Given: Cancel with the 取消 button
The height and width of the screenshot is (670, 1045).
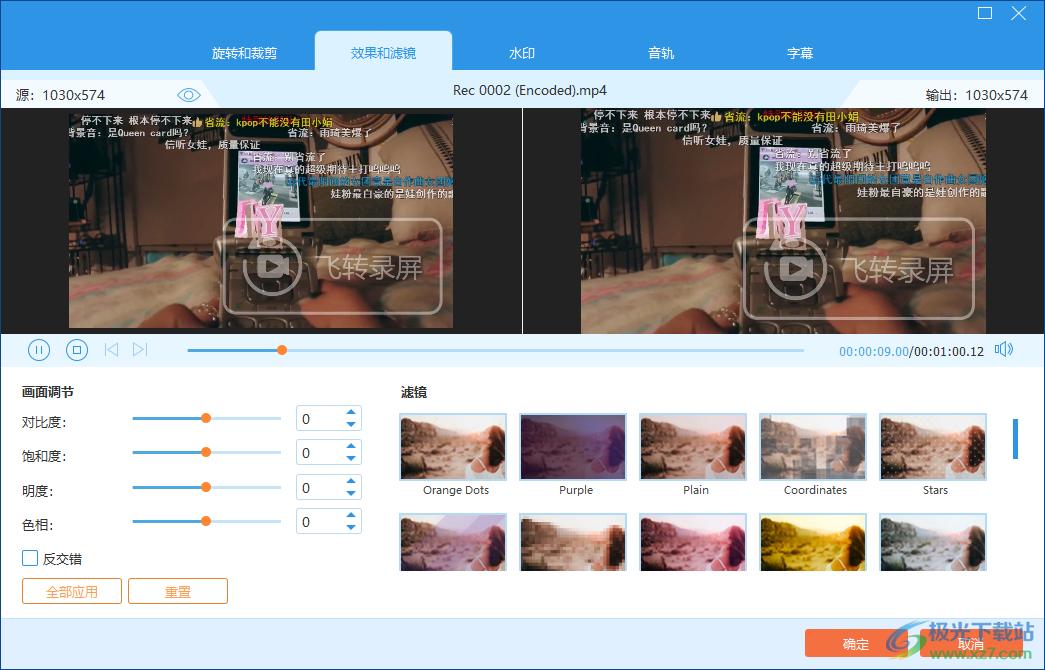Looking at the screenshot, I should click(969, 643).
